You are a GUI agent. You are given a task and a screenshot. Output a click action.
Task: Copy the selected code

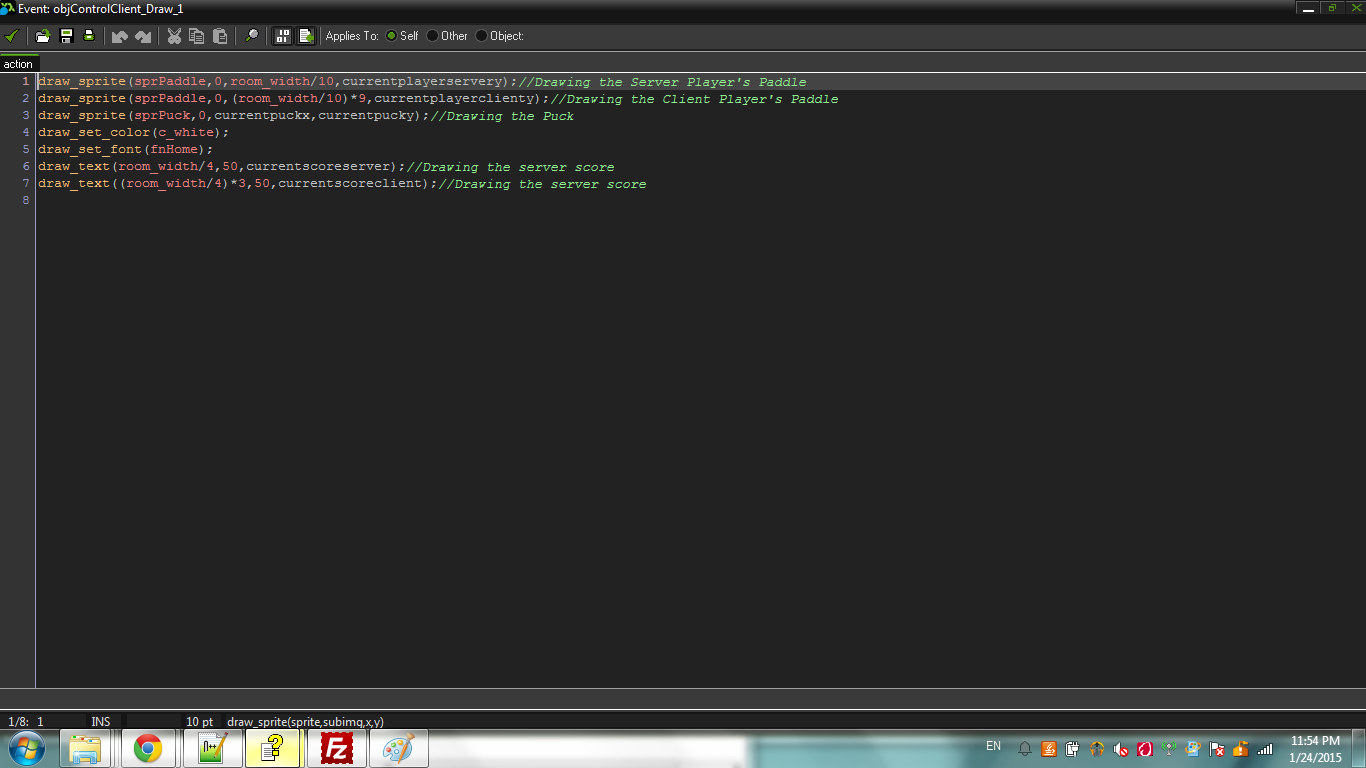click(197, 36)
